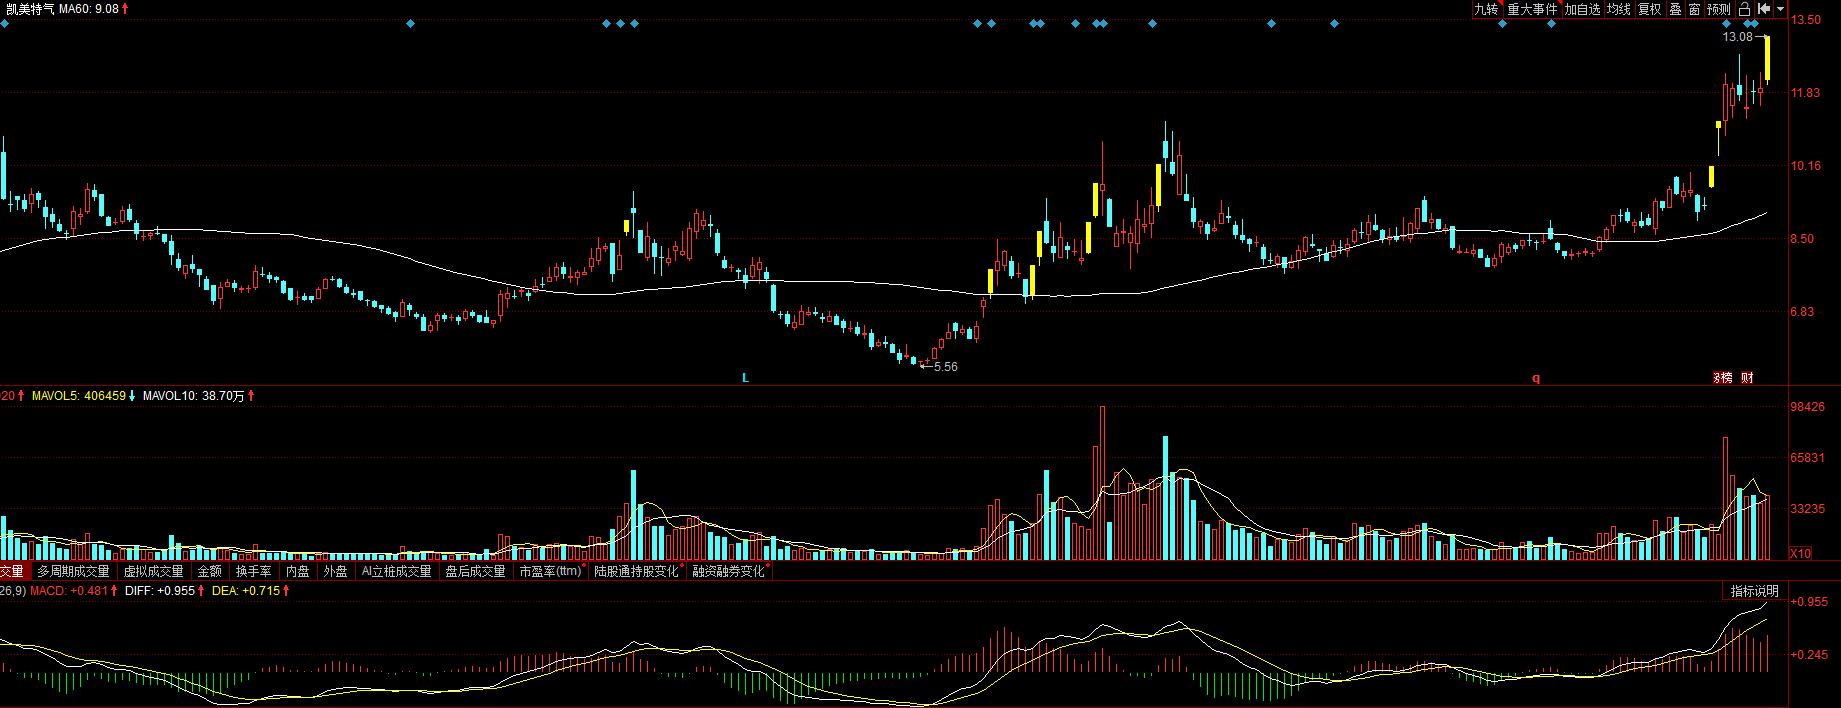Open the 陆股通持股变化 tab

point(636,572)
